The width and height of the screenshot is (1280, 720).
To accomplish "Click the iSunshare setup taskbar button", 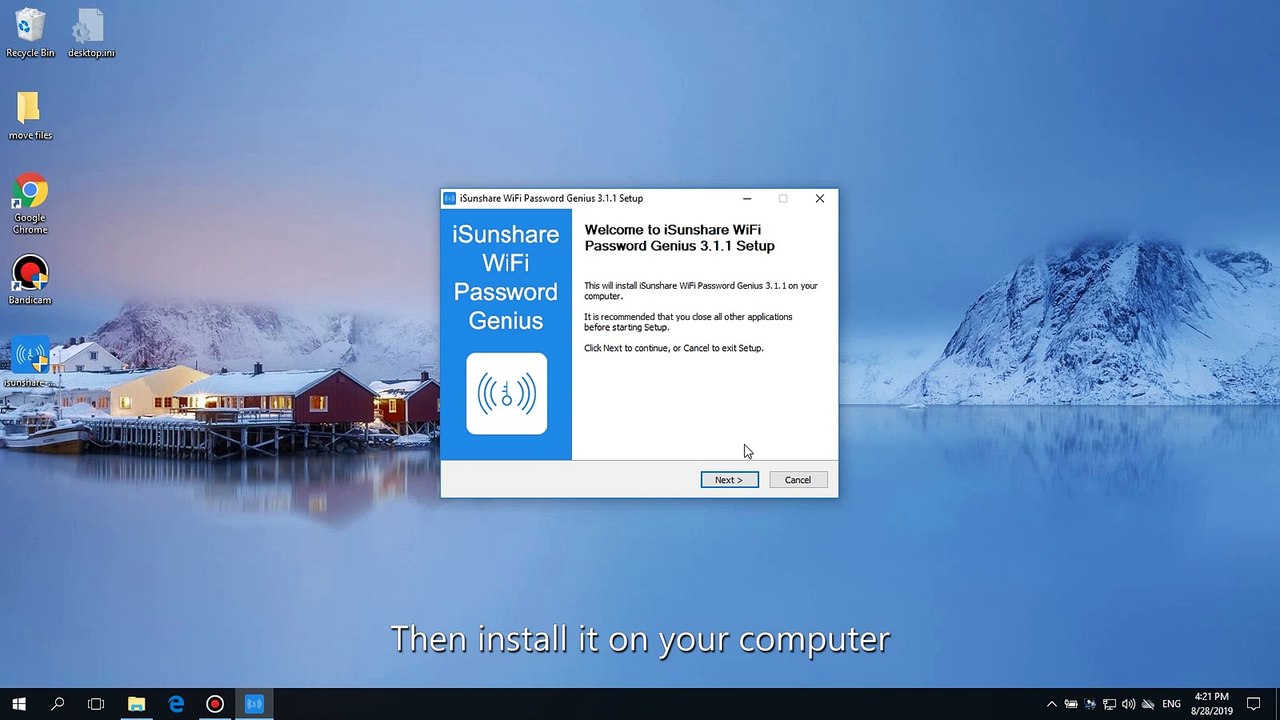I will point(254,704).
